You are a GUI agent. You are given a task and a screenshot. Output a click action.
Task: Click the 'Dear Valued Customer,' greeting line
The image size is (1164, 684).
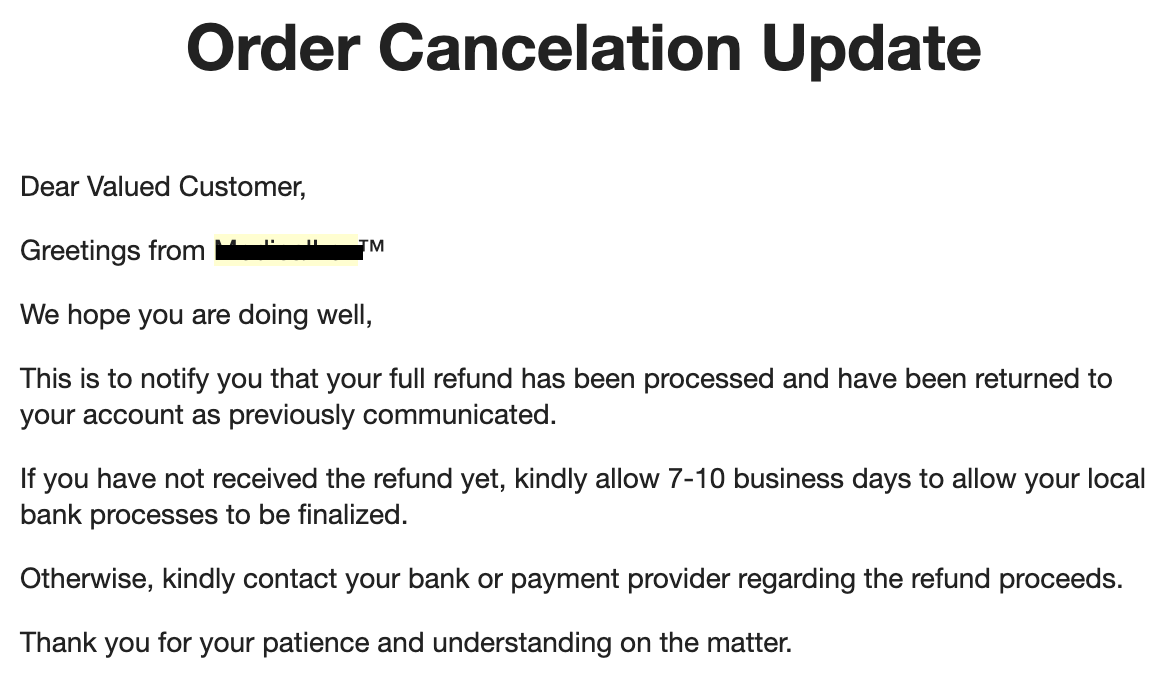click(x=163, y=186)
